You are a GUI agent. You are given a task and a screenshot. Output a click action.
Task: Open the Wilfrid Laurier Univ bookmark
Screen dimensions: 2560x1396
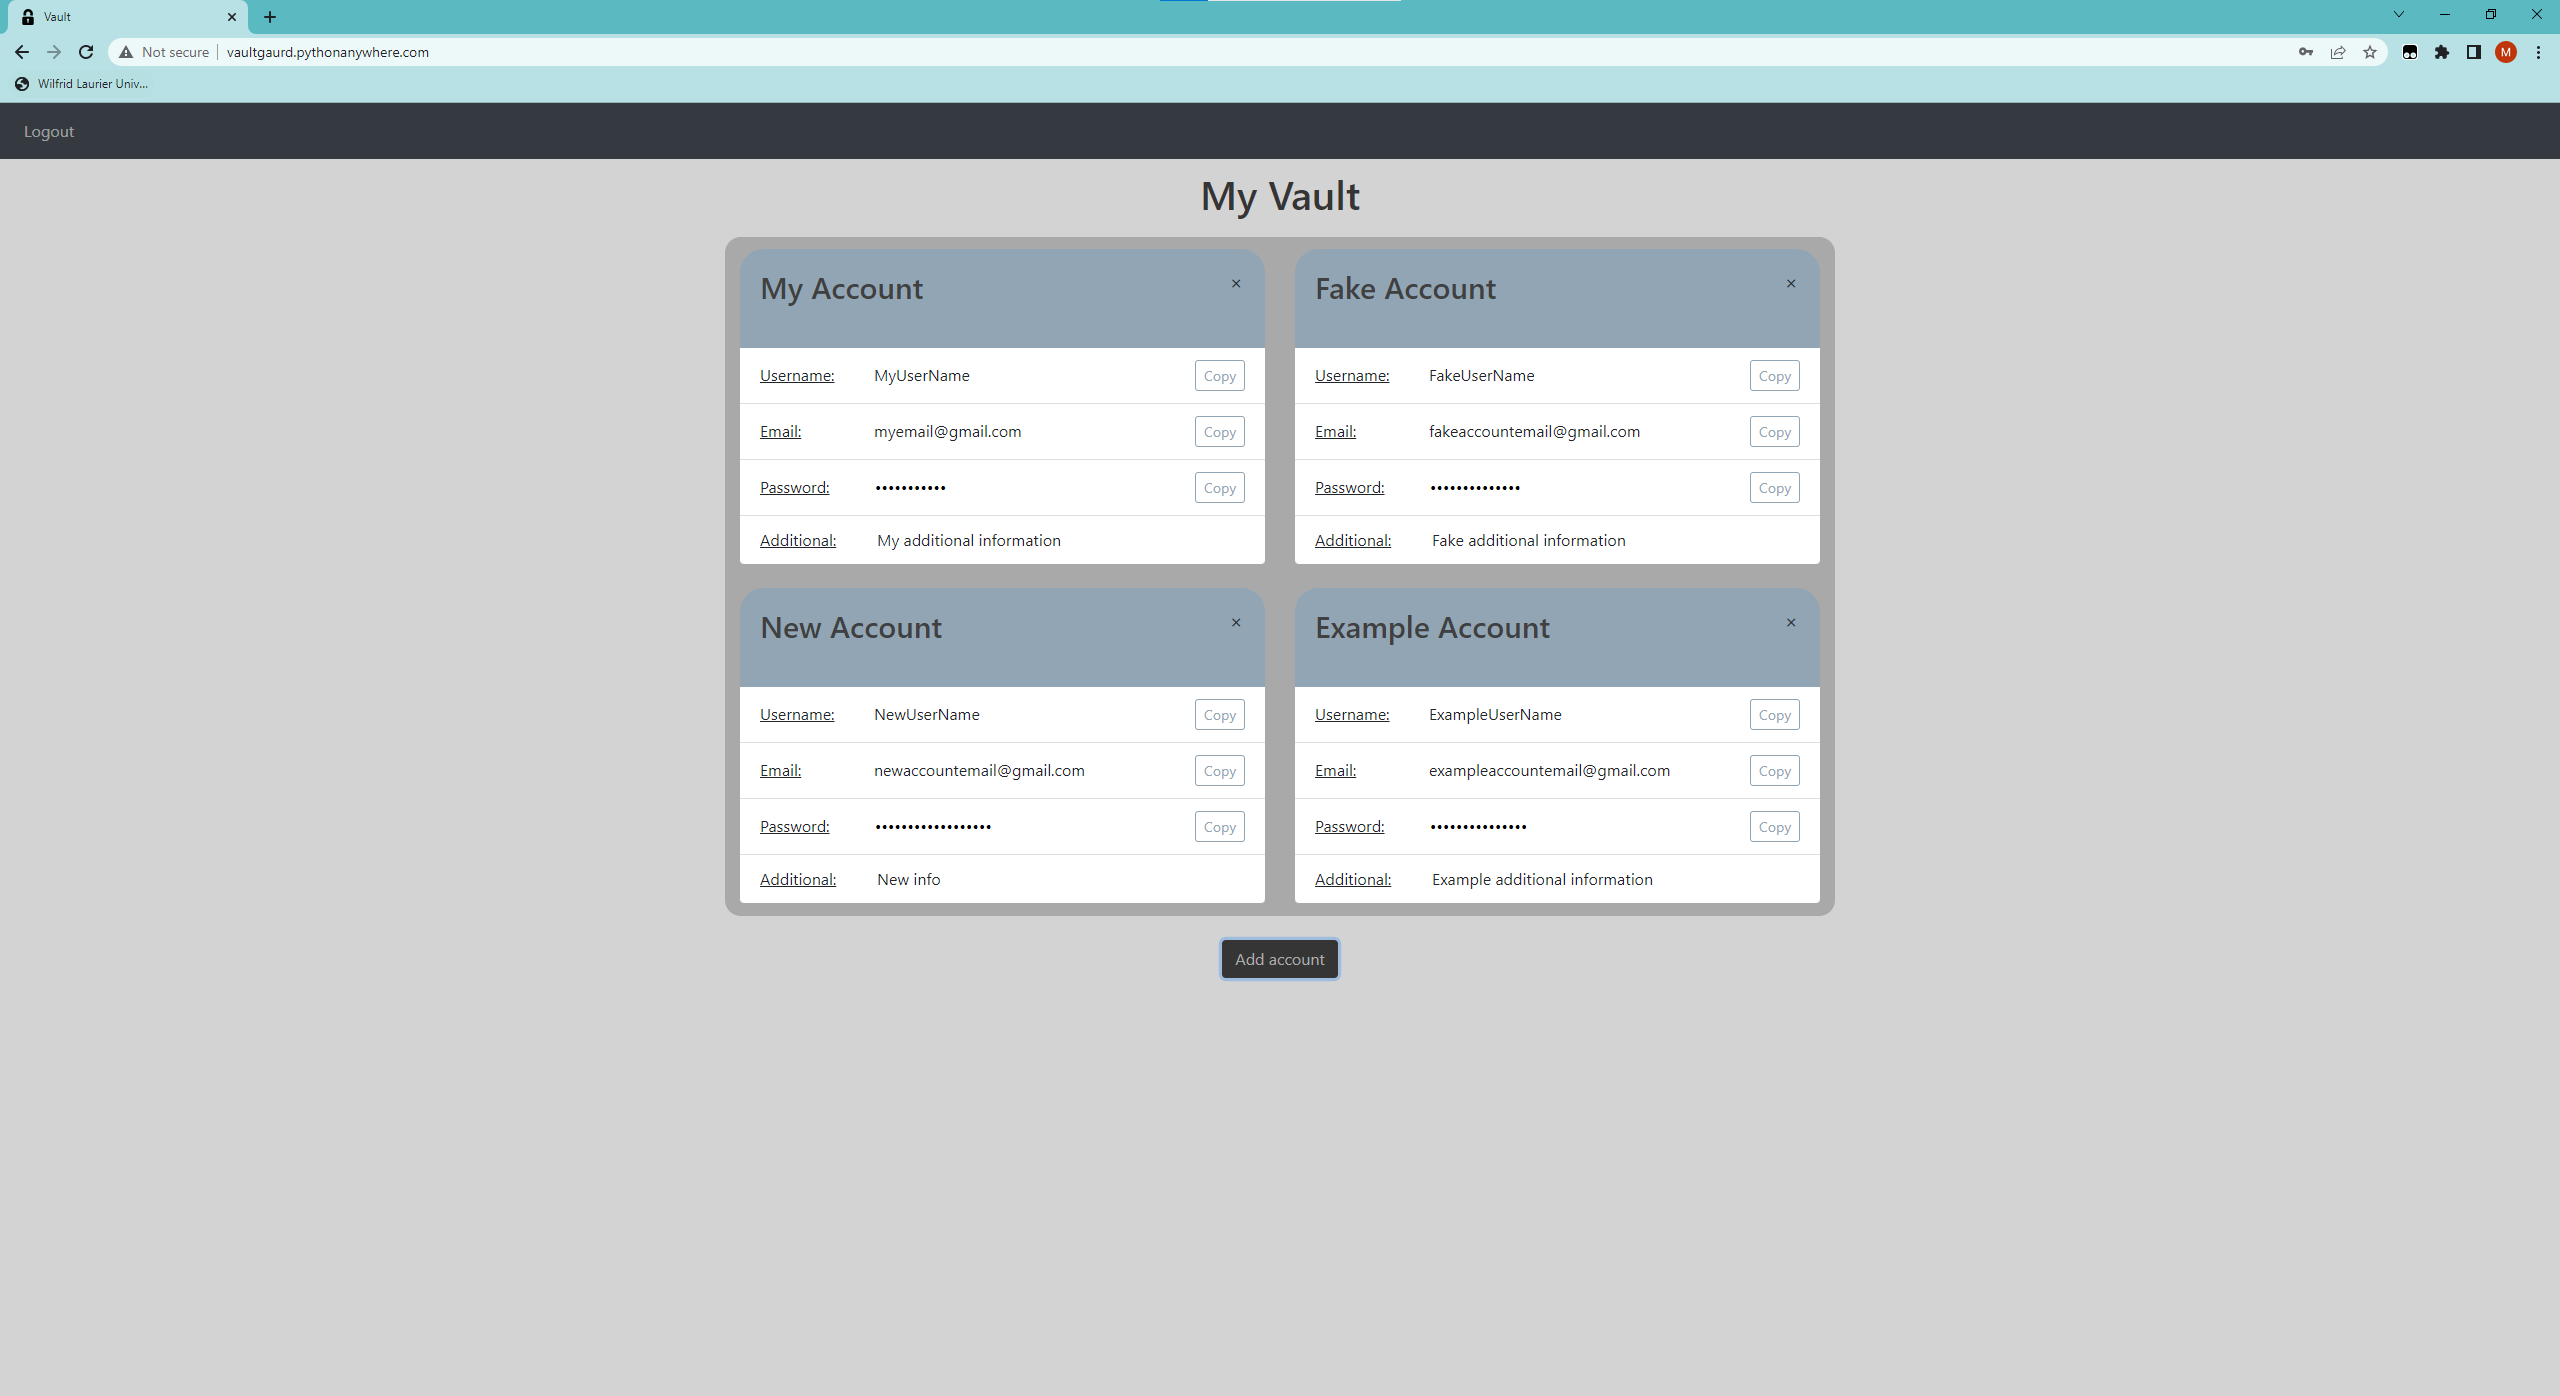pyautogui.click(x=80, y=84)
